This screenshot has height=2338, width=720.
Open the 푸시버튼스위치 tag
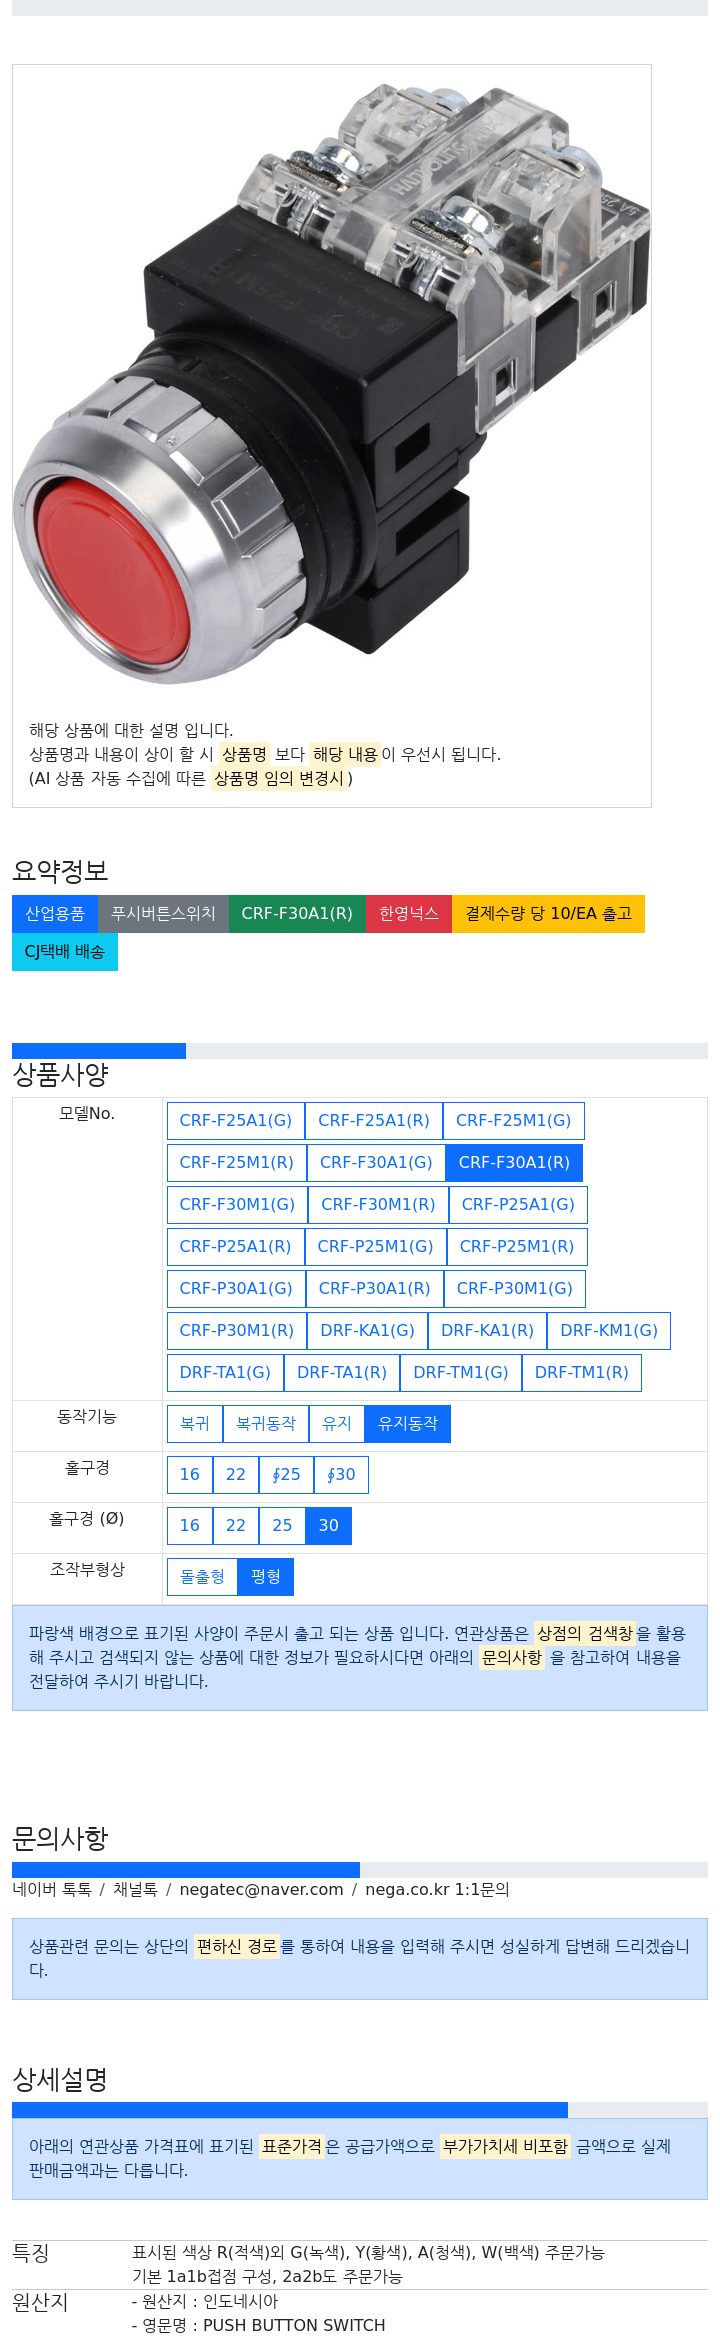pyautogui.click(x=163, y=914)
